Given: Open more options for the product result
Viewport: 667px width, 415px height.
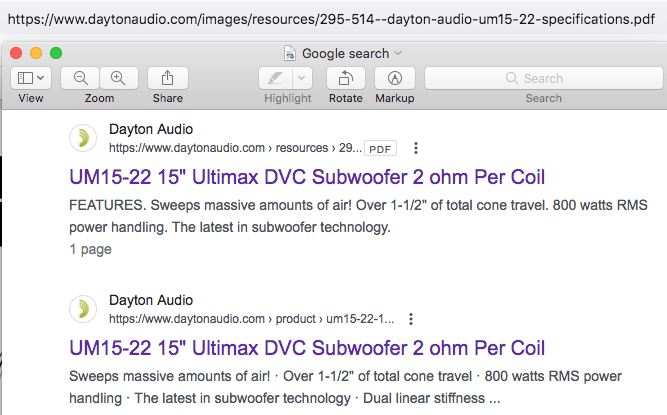Looking at the screenshot, I should click(x=411, y=319).
